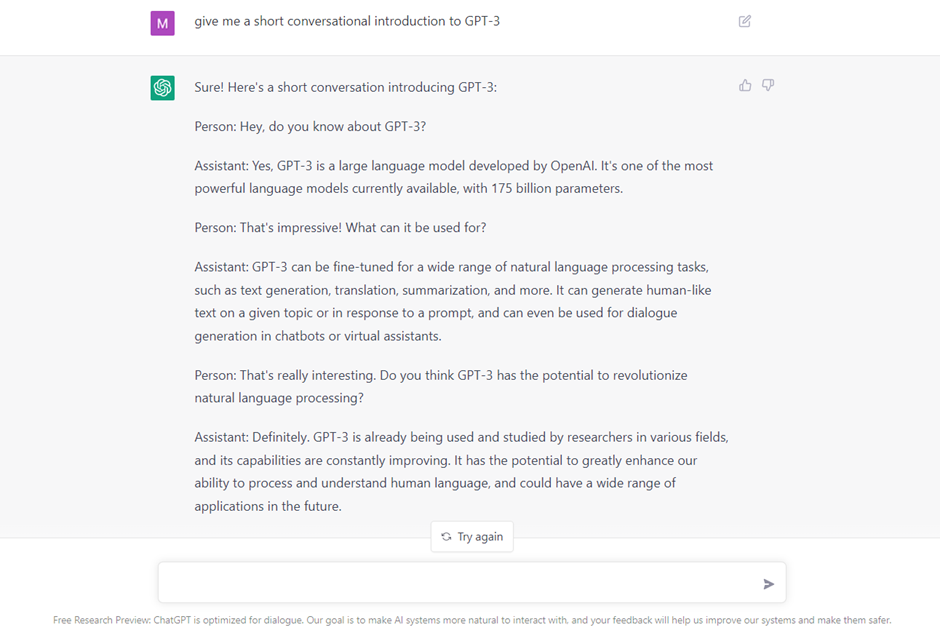Click the regenerate arrows icon inside Try again

point(446,536)
